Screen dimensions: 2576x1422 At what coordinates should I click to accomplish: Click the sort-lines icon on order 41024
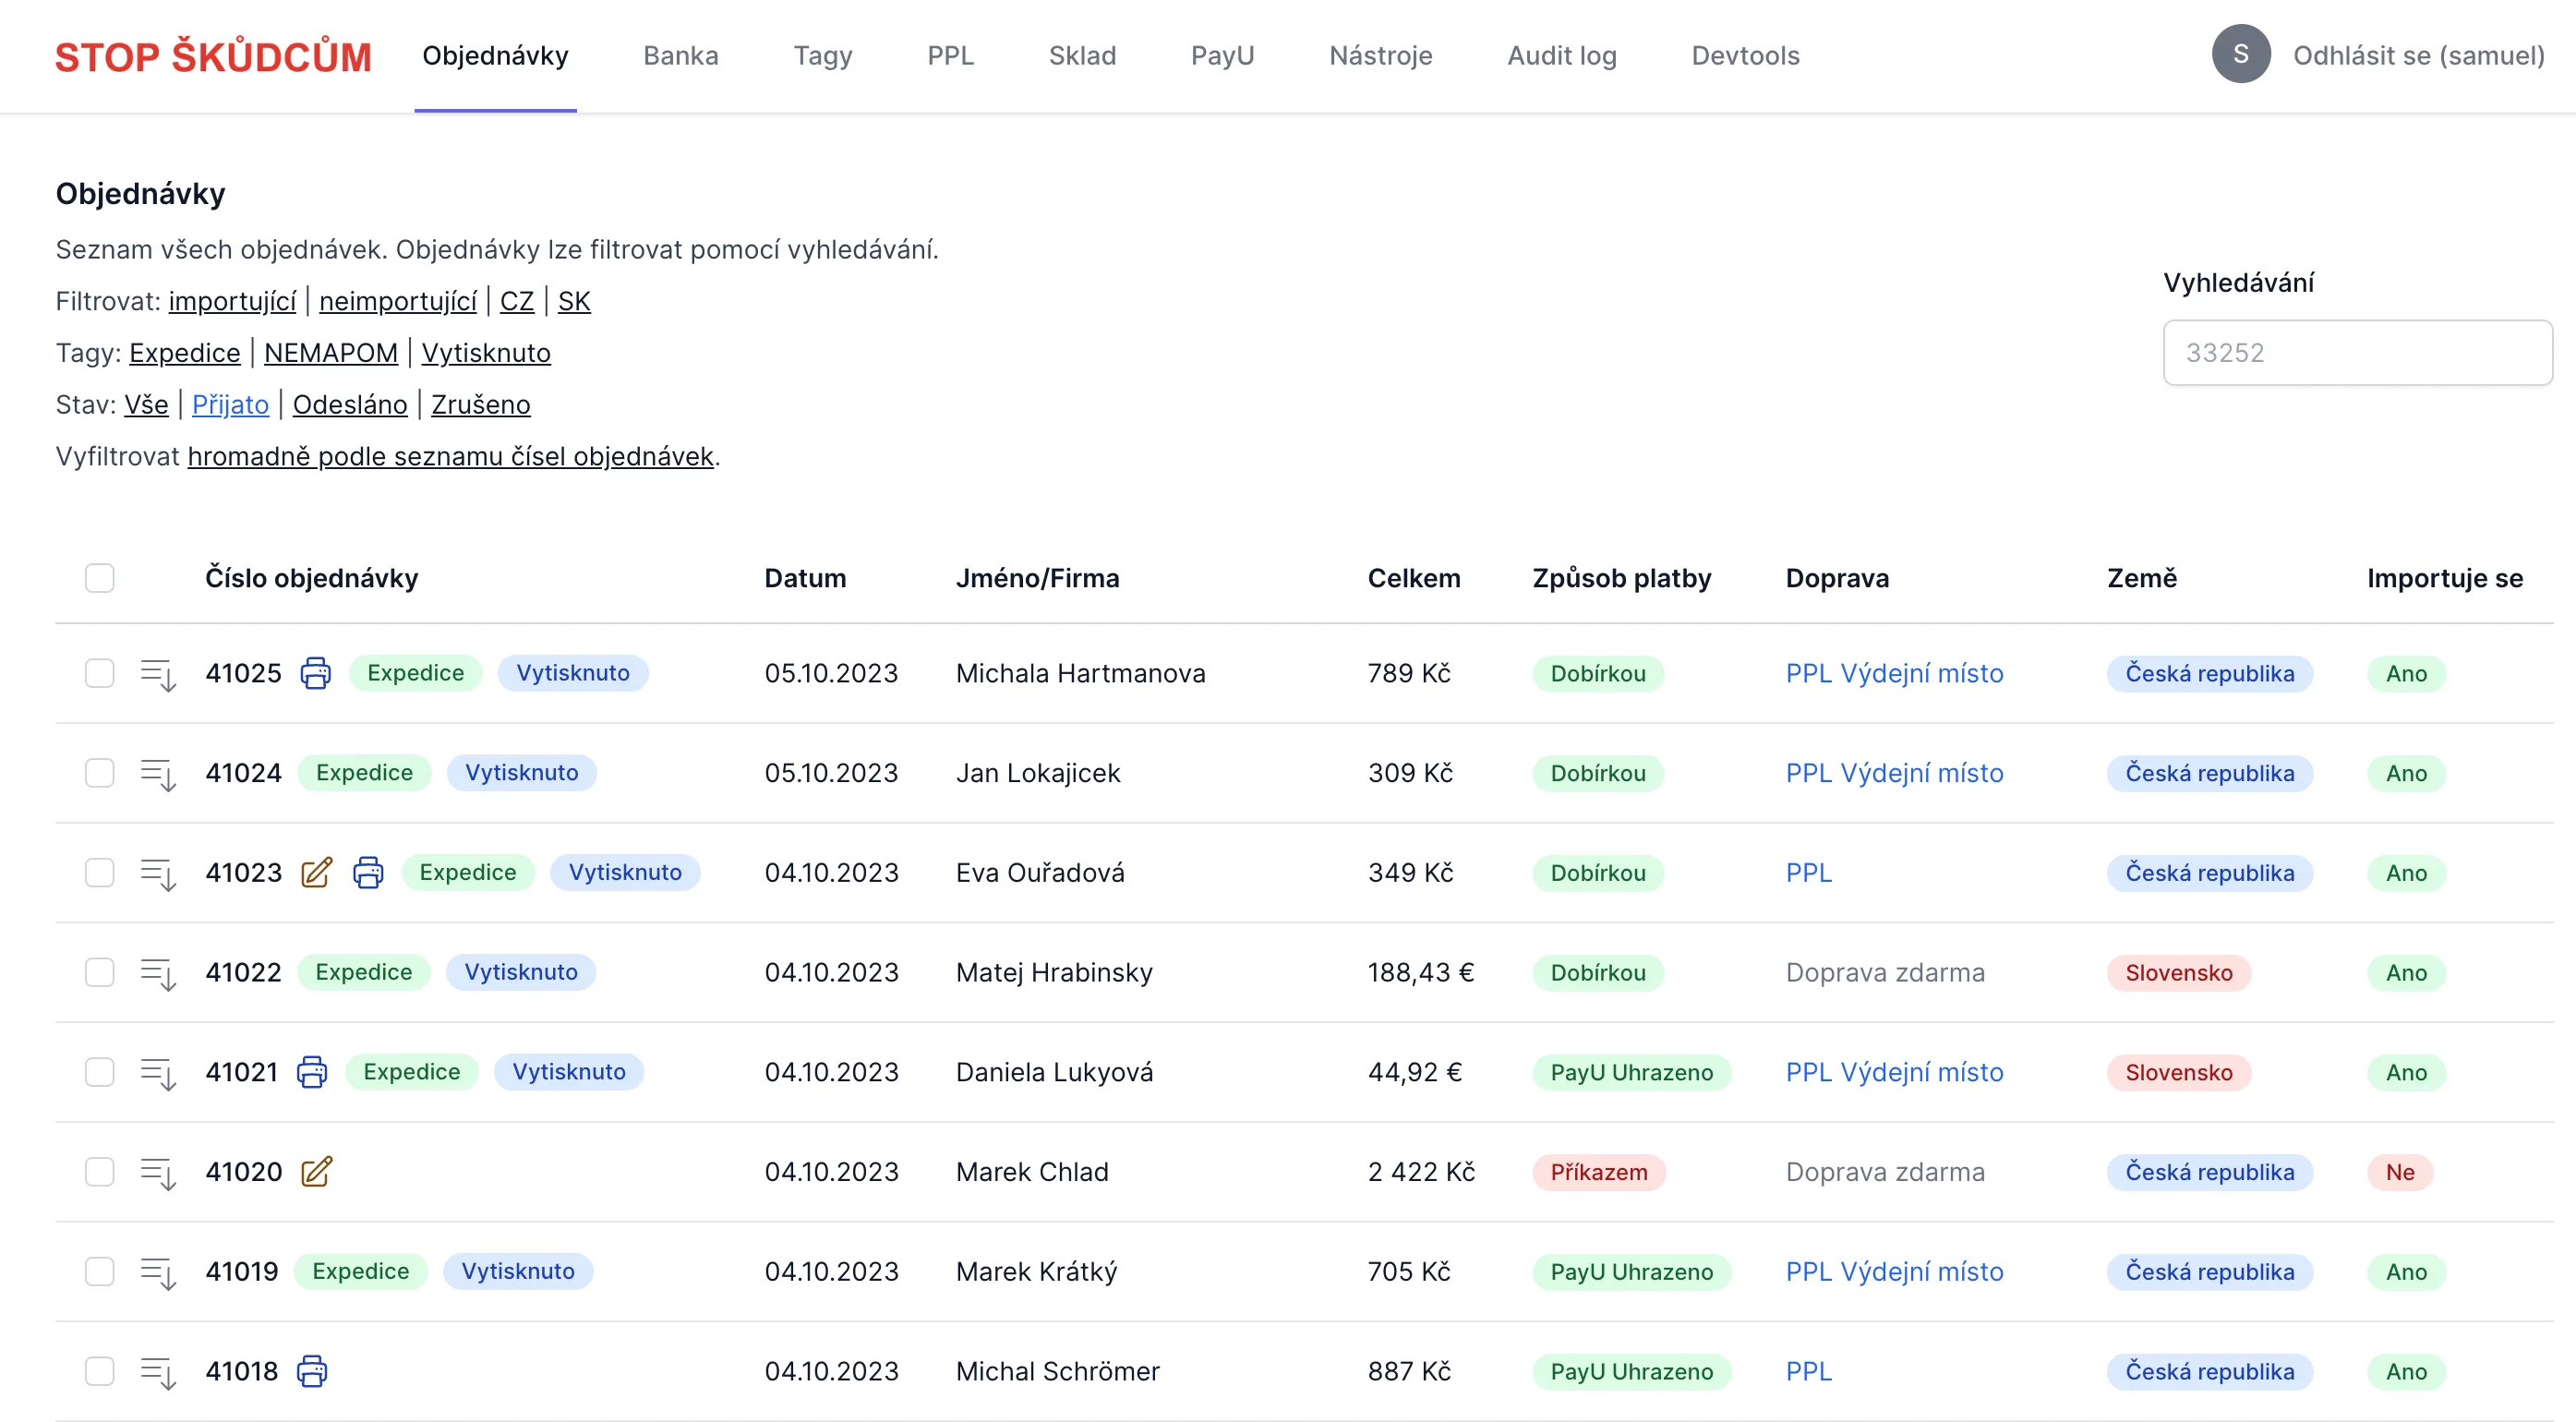point(158,773)
